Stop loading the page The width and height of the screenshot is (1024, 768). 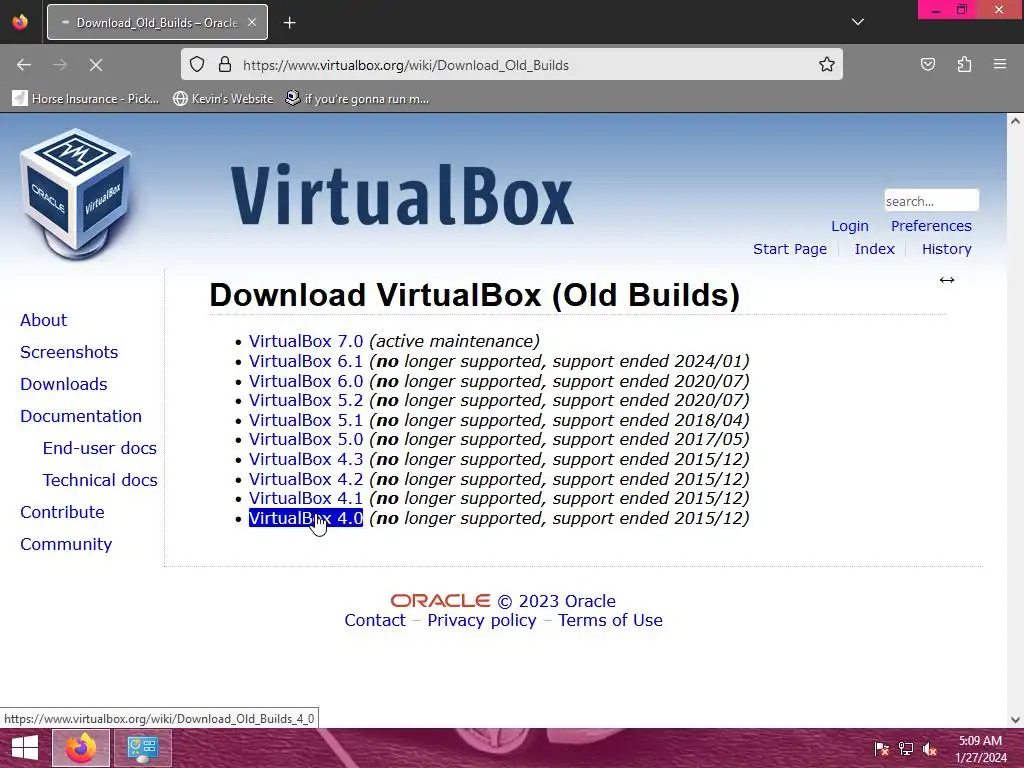(95, 65)
